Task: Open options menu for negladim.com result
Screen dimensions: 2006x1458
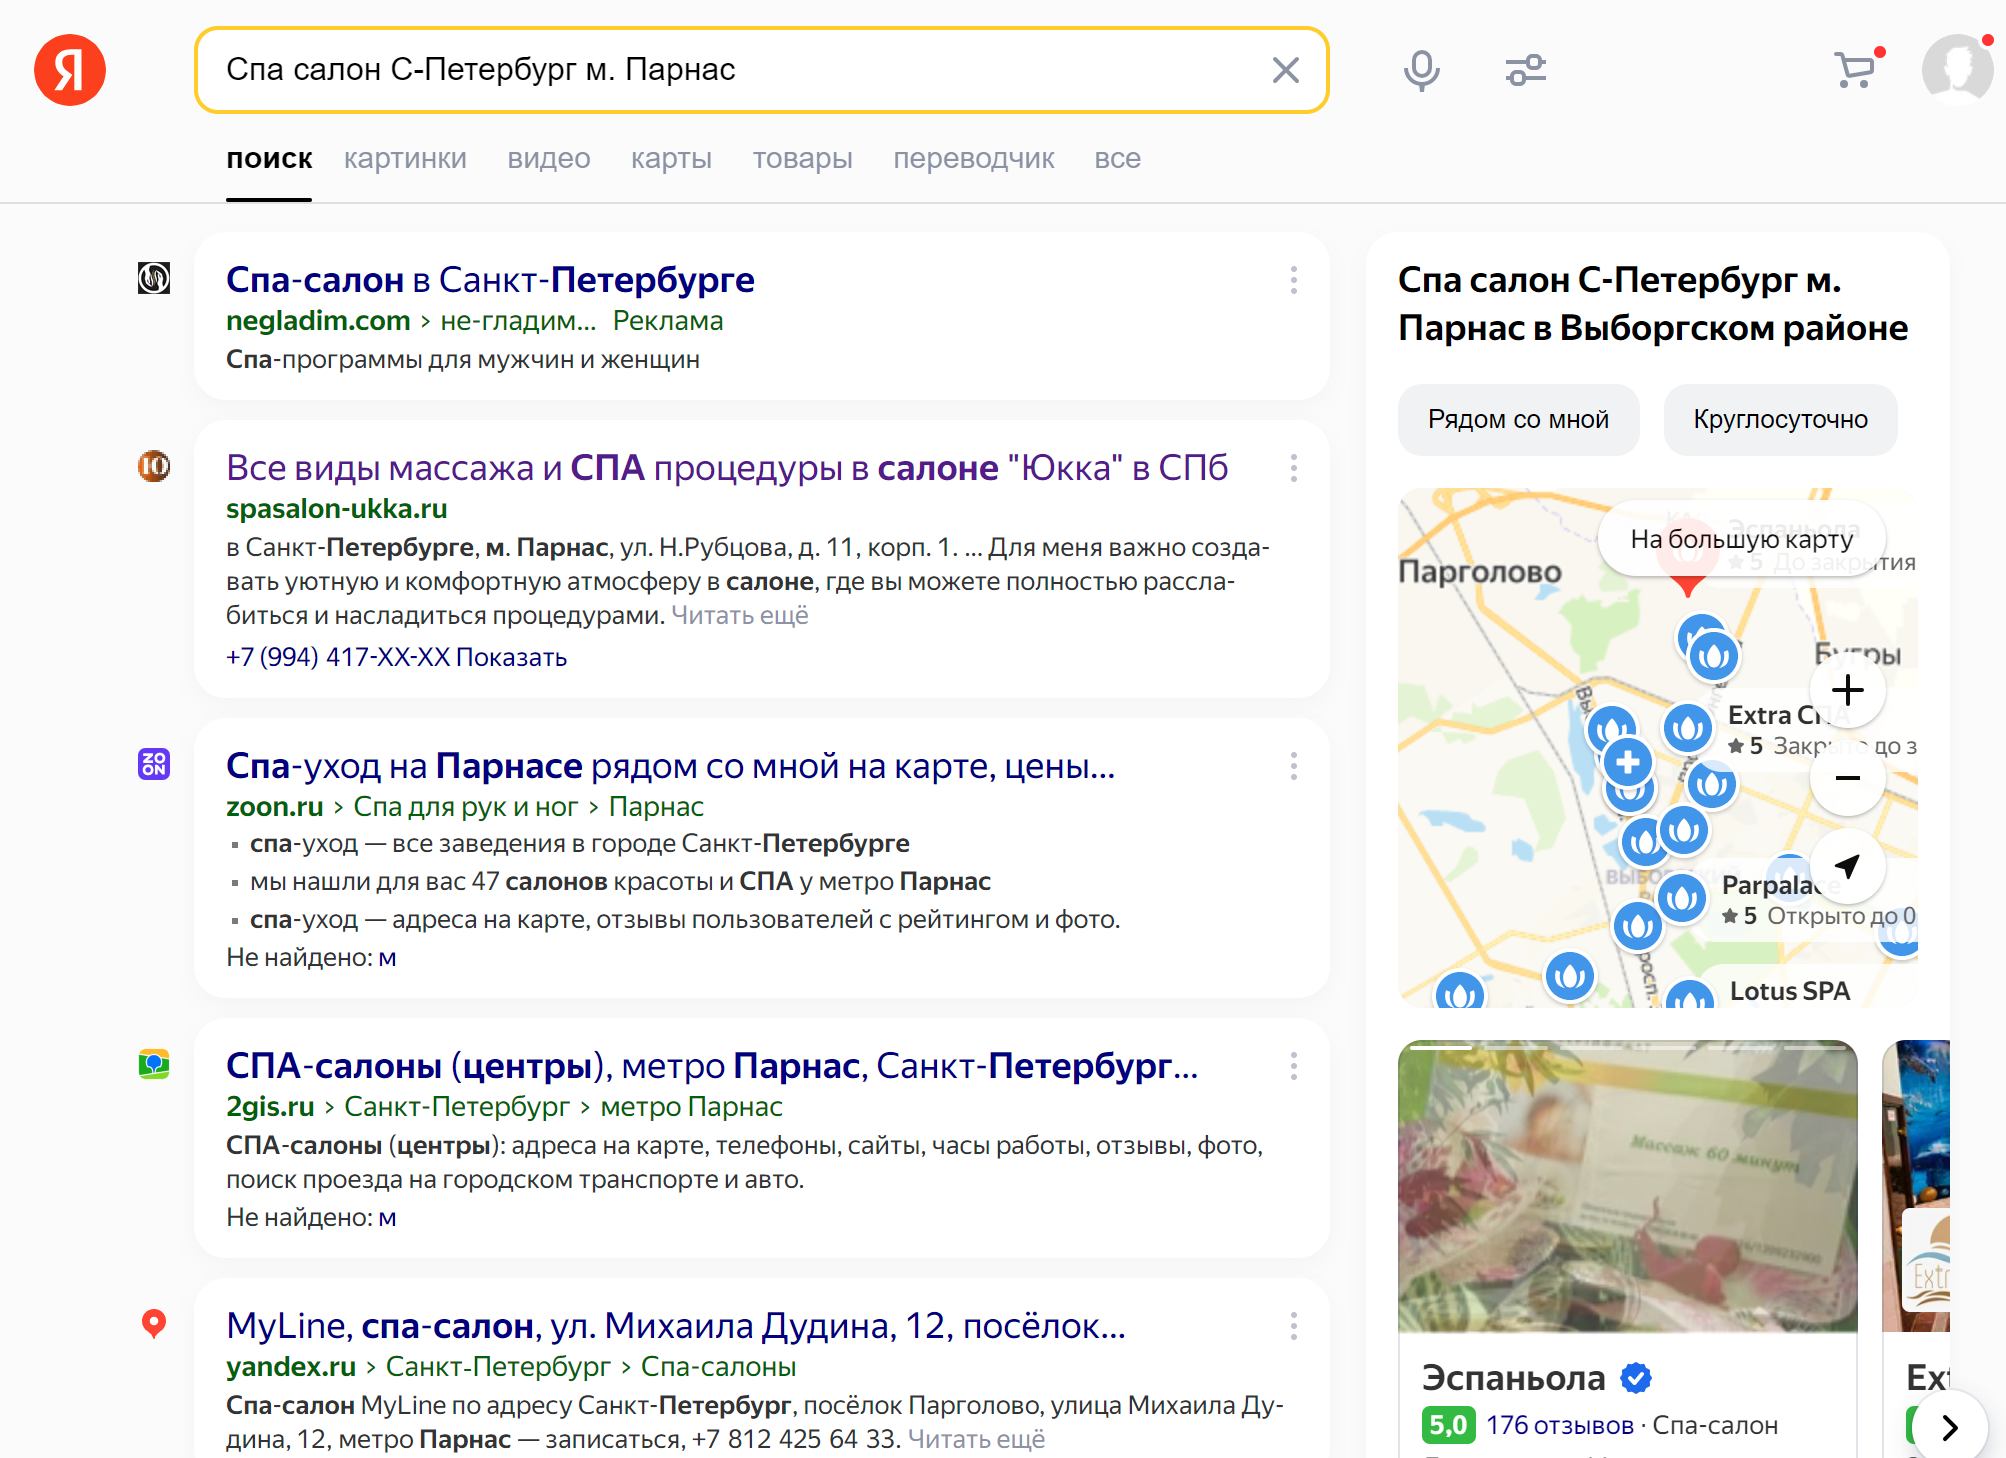Action: 1293,280
